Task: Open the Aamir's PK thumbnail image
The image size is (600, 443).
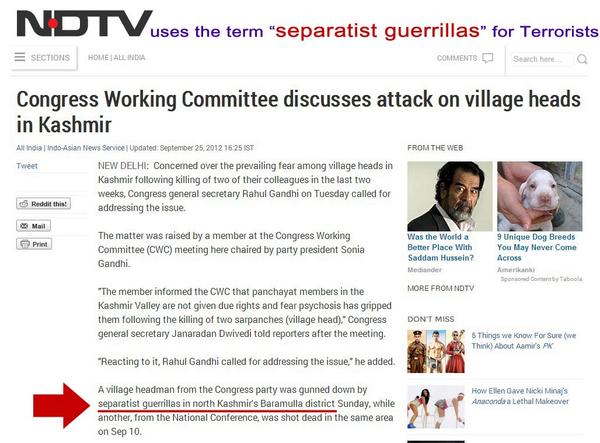Action: (436, 351)
